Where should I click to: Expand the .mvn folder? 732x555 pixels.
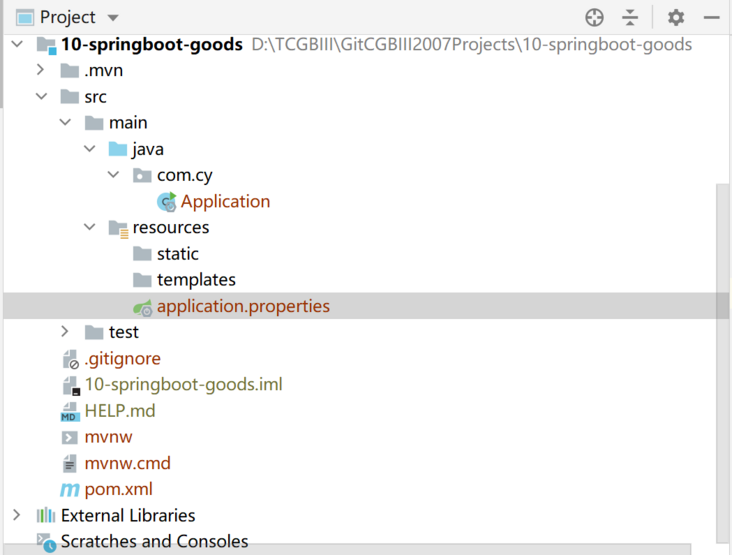[40, 70]
